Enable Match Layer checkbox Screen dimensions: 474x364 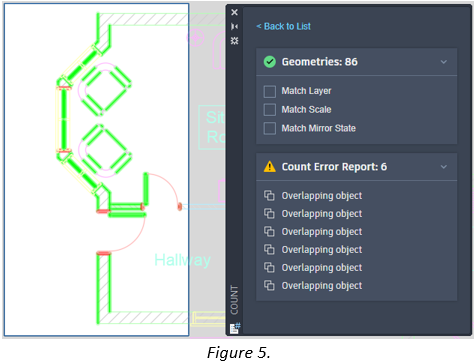point(269,91)
